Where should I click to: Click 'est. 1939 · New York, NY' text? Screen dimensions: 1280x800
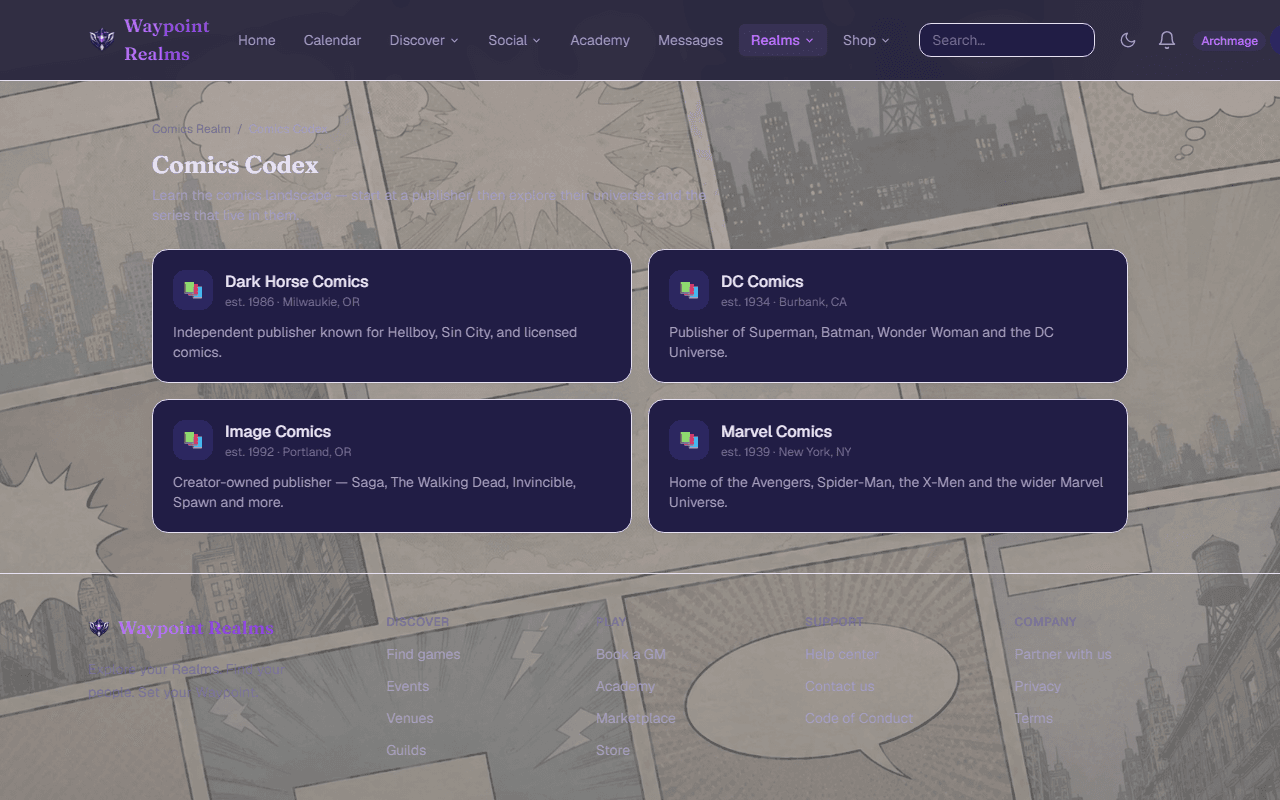(x=786, y=452)
